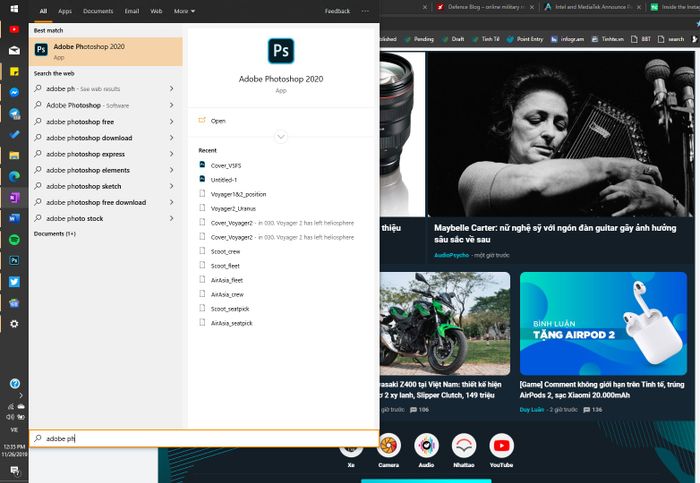Open the [Game] Comment AirPods 2 article link
Image resolution: width=700 pixels, height=483 pixels.
(x=602, y=390)
